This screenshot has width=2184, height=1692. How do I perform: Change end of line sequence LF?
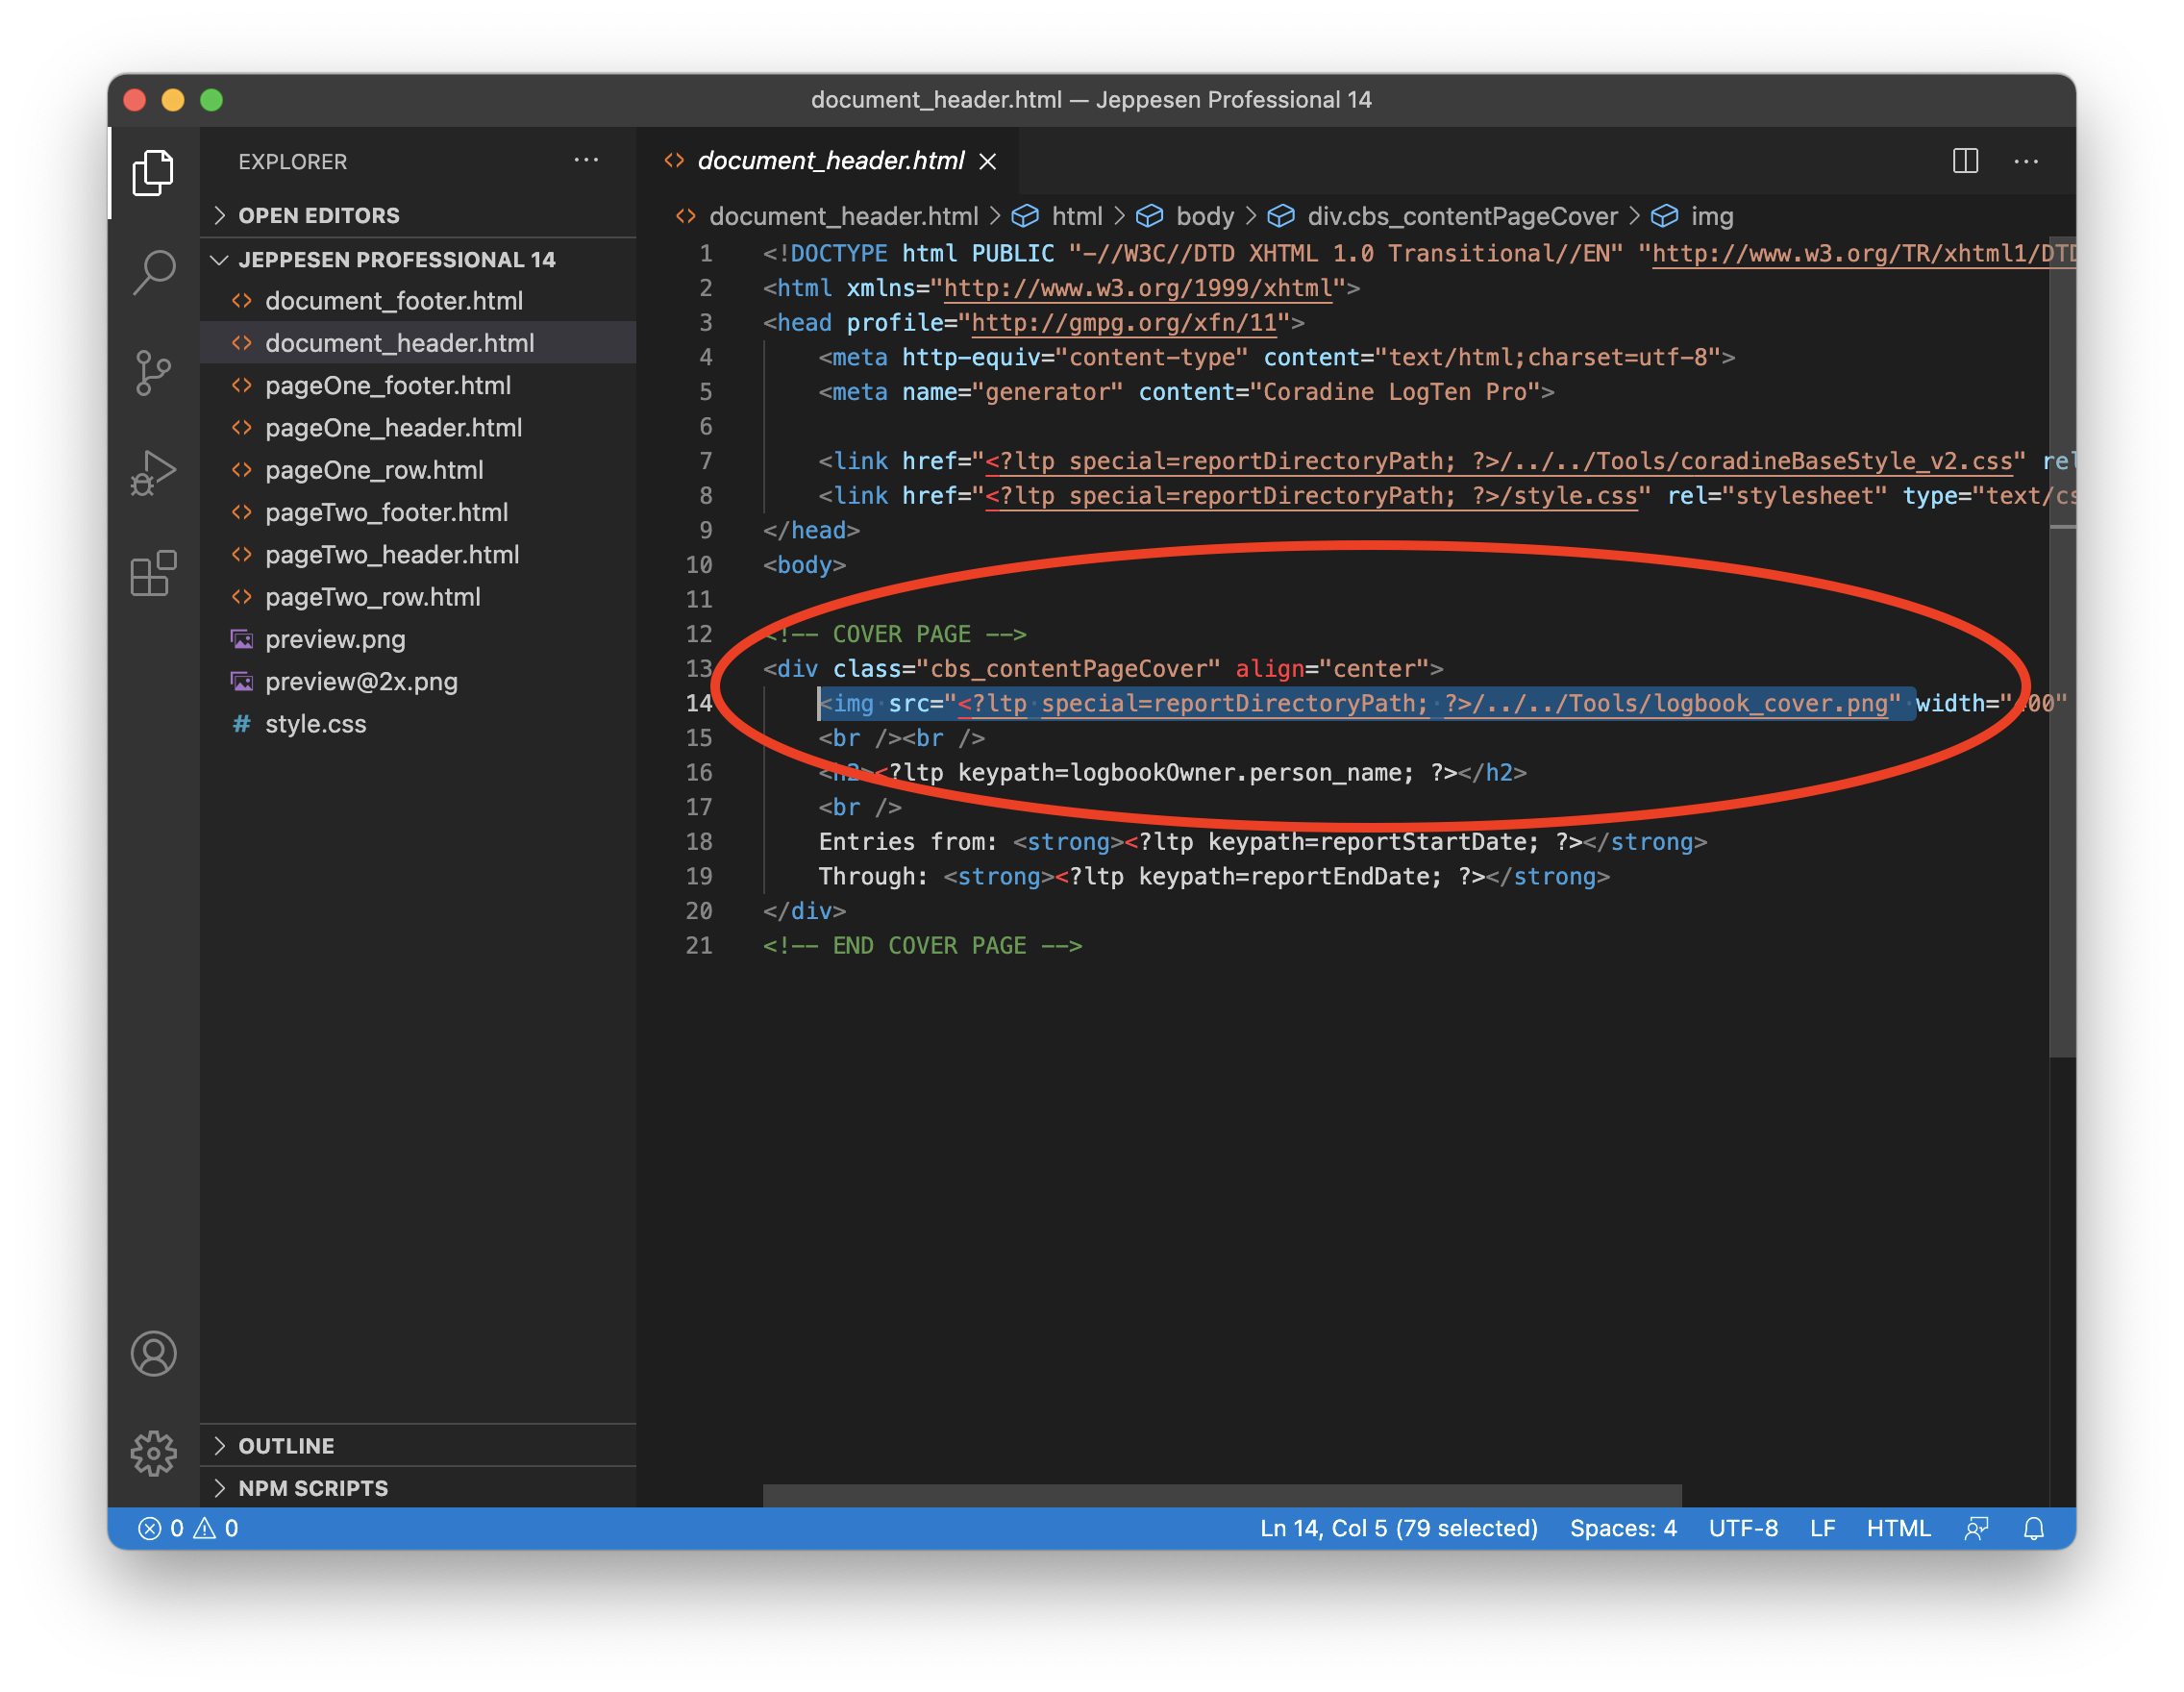point(1822,1528)
